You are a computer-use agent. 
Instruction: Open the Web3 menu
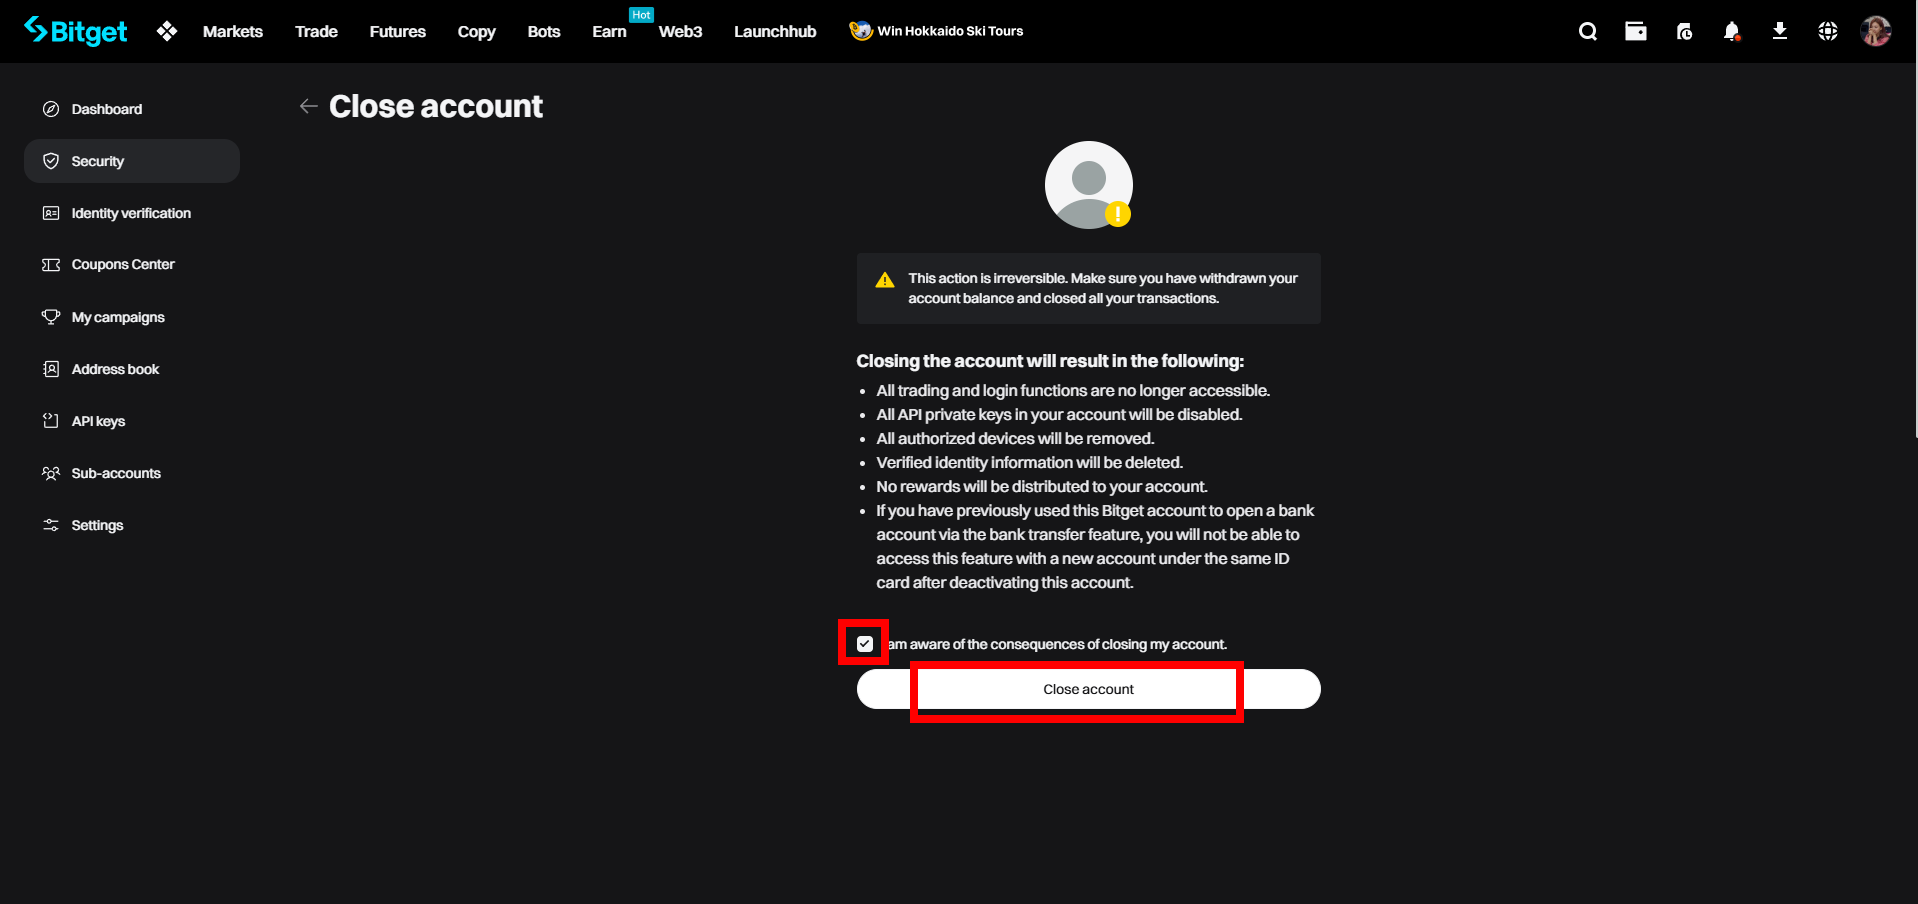(680, 31)
